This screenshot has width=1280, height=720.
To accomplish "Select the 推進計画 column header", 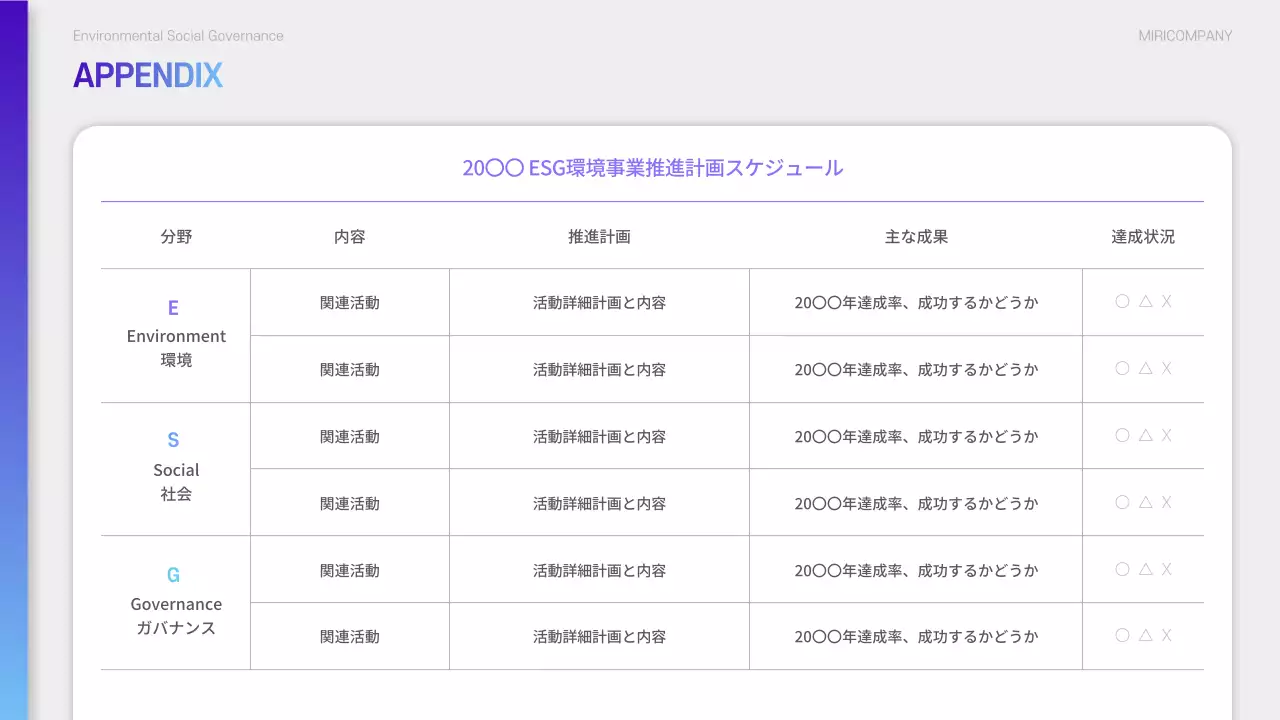I will point(599,237).
